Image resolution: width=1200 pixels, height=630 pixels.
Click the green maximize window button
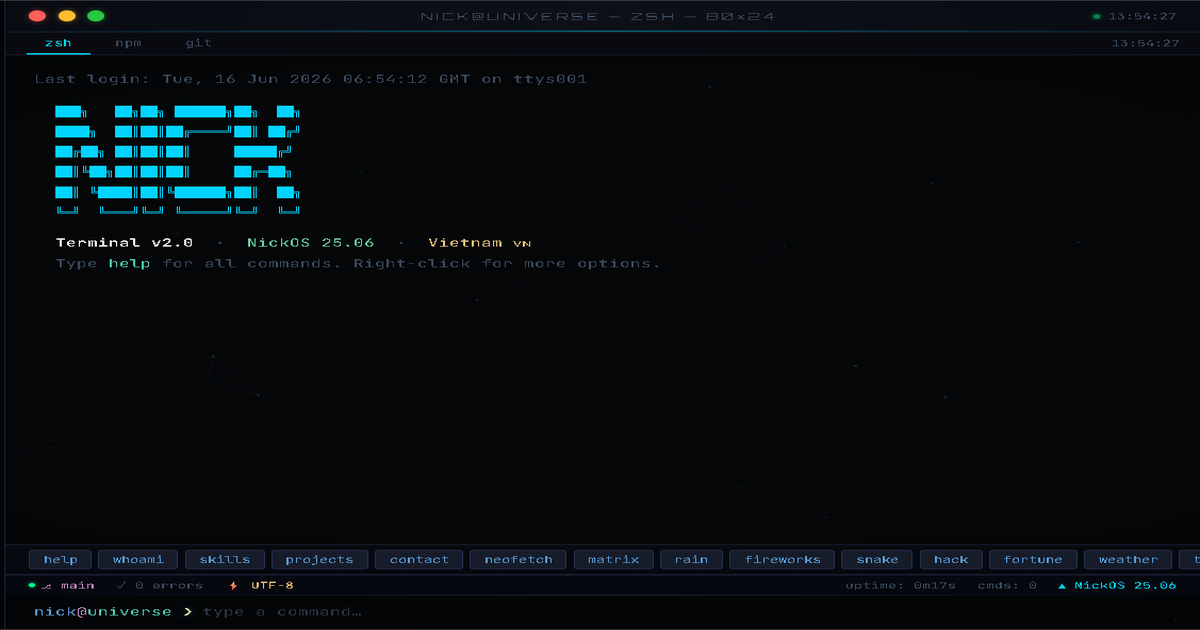point(96,16)
